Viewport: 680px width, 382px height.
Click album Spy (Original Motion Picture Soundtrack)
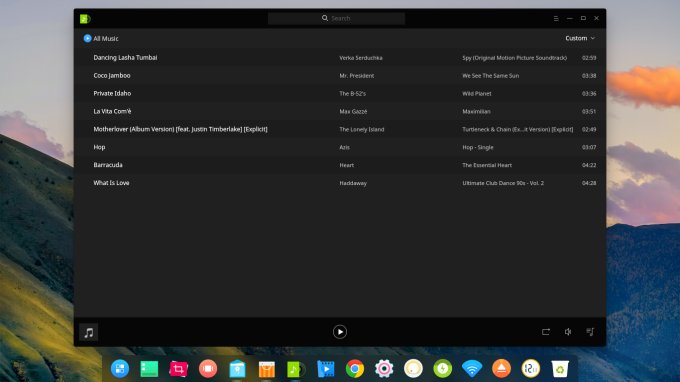[514, 58]
